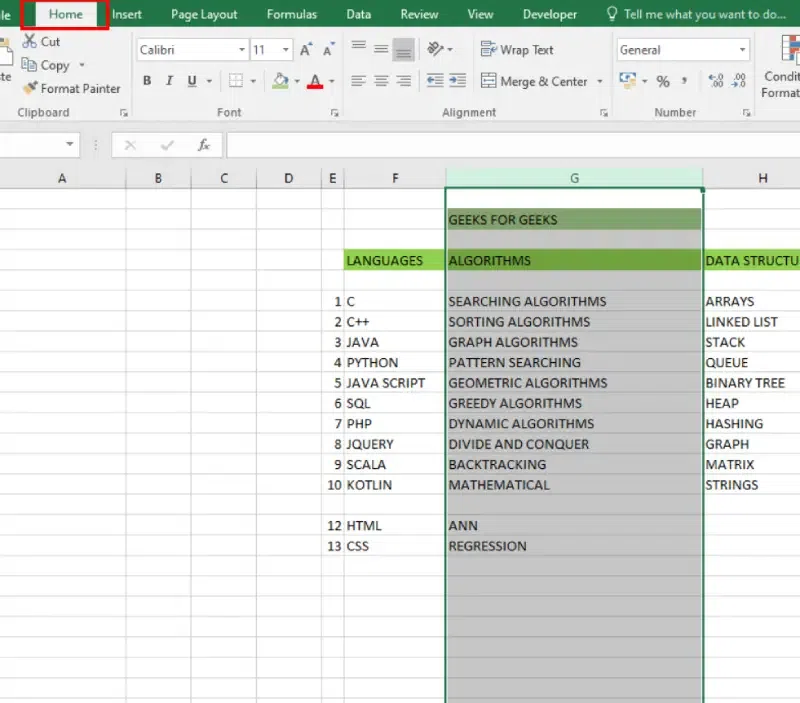The height and width of the screenshot is (703, 800).
Task: Apply red font color A
Action: 315,81
